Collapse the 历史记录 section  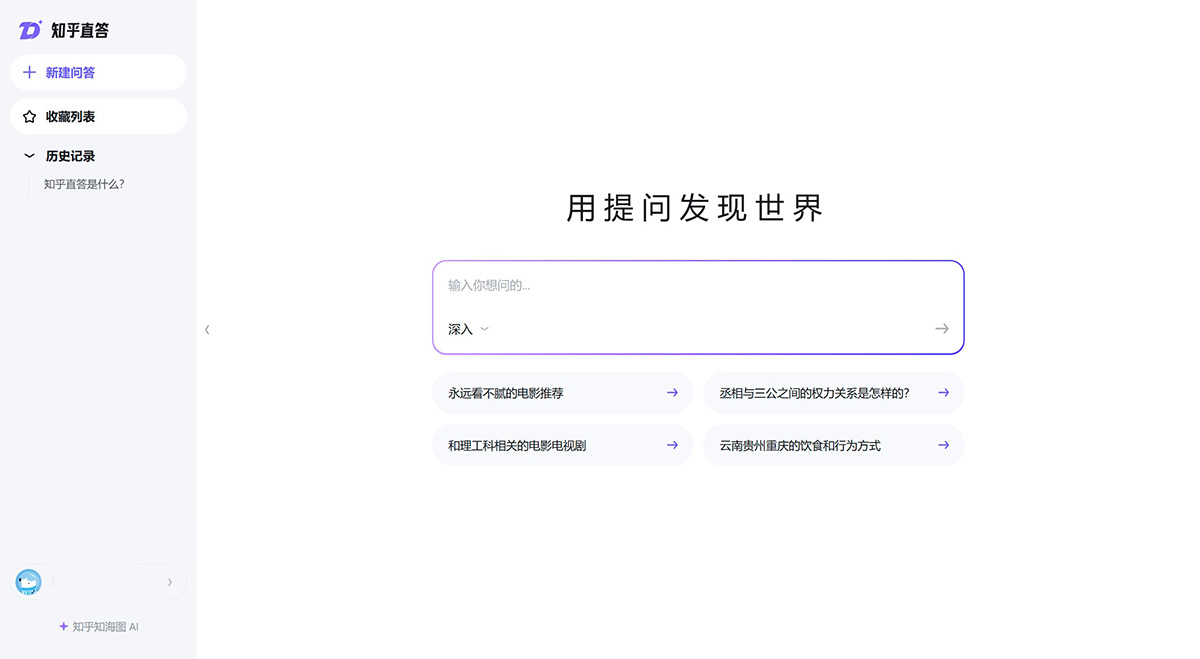pos(26,155)
